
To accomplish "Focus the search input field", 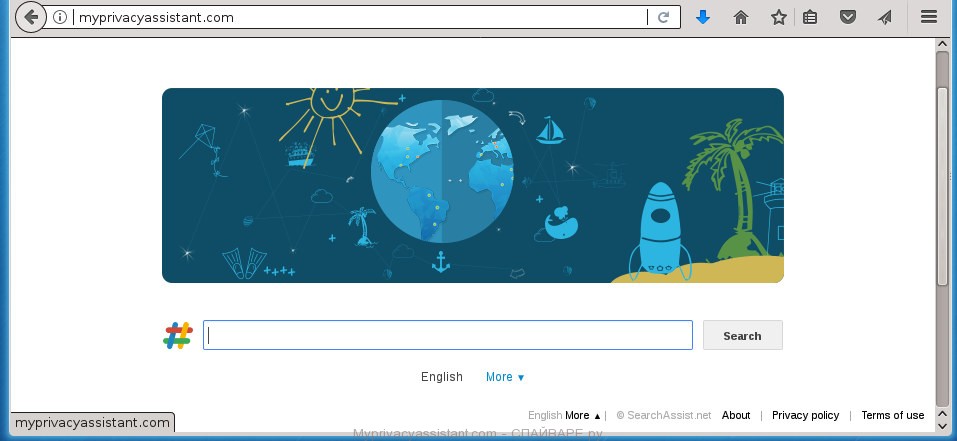I will click(448, 335).
